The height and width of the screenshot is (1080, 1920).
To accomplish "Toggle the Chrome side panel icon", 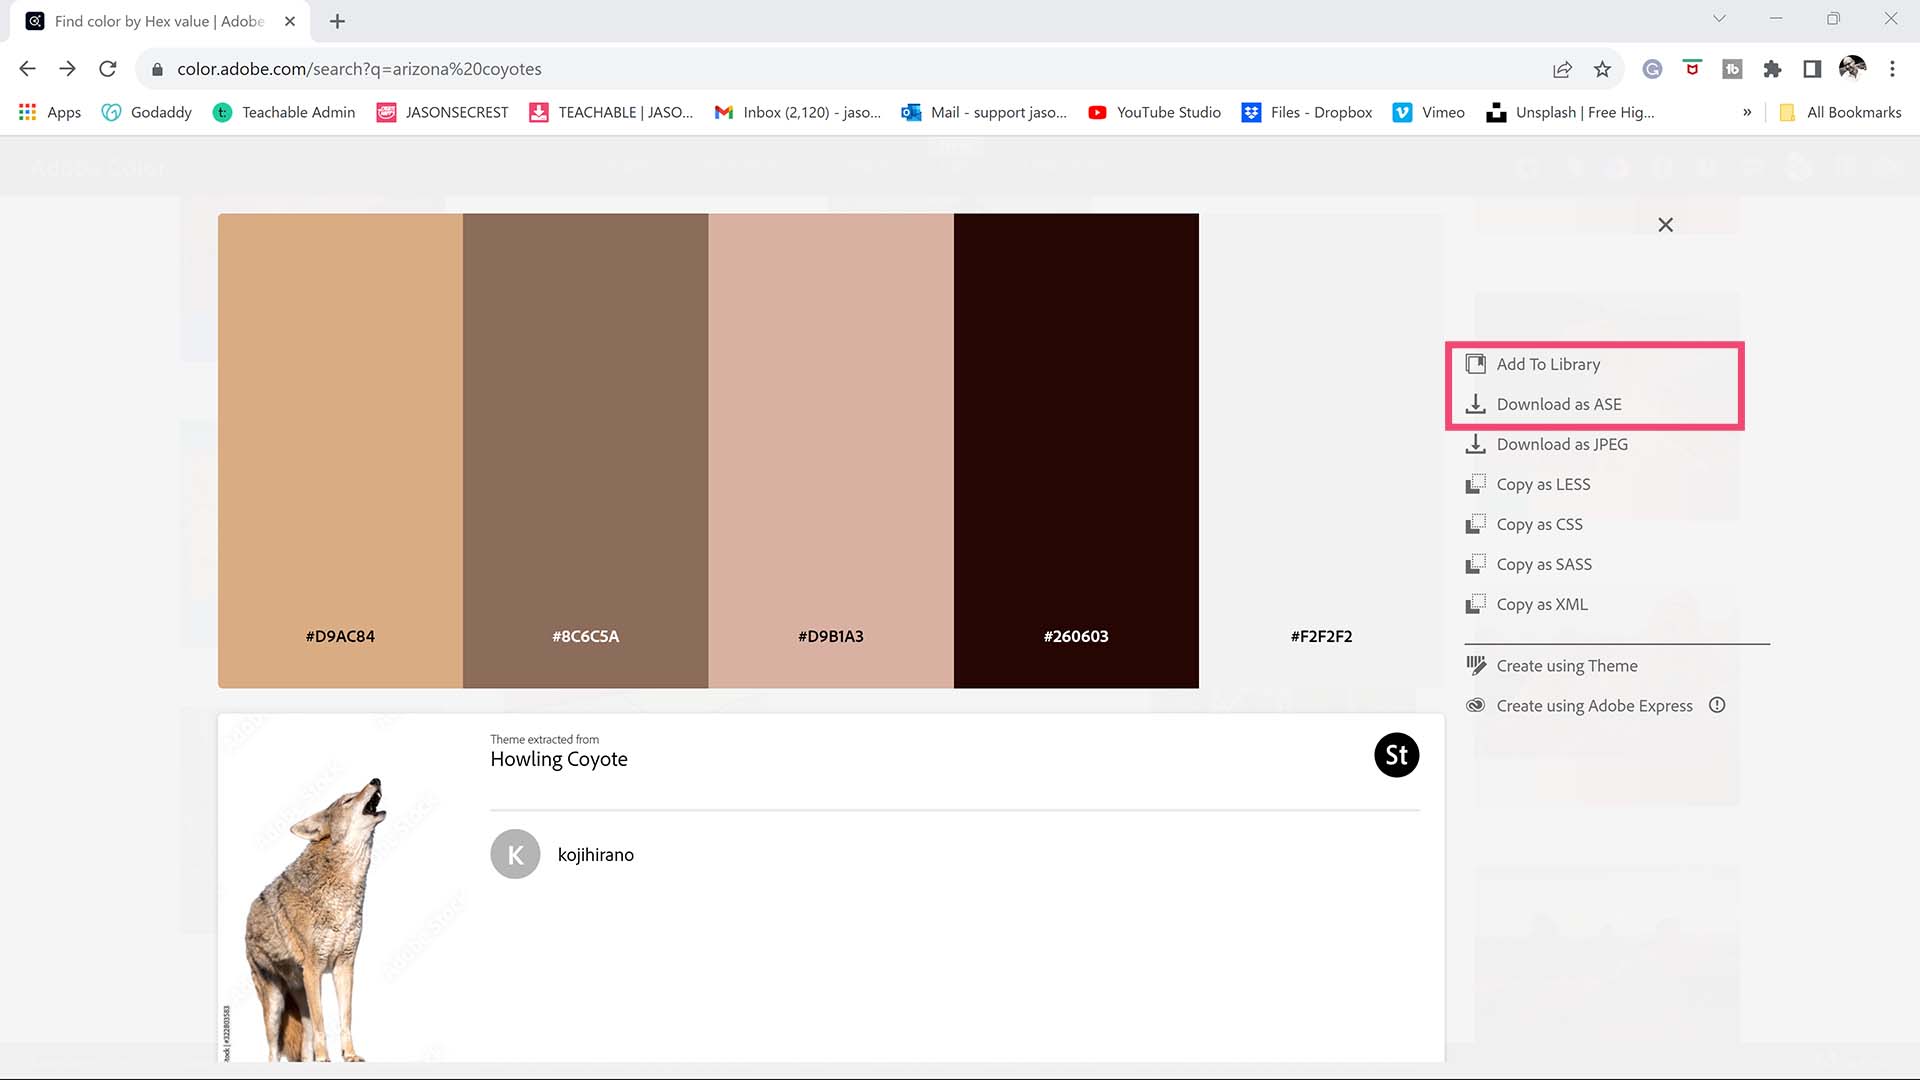I will (1812, 69).
